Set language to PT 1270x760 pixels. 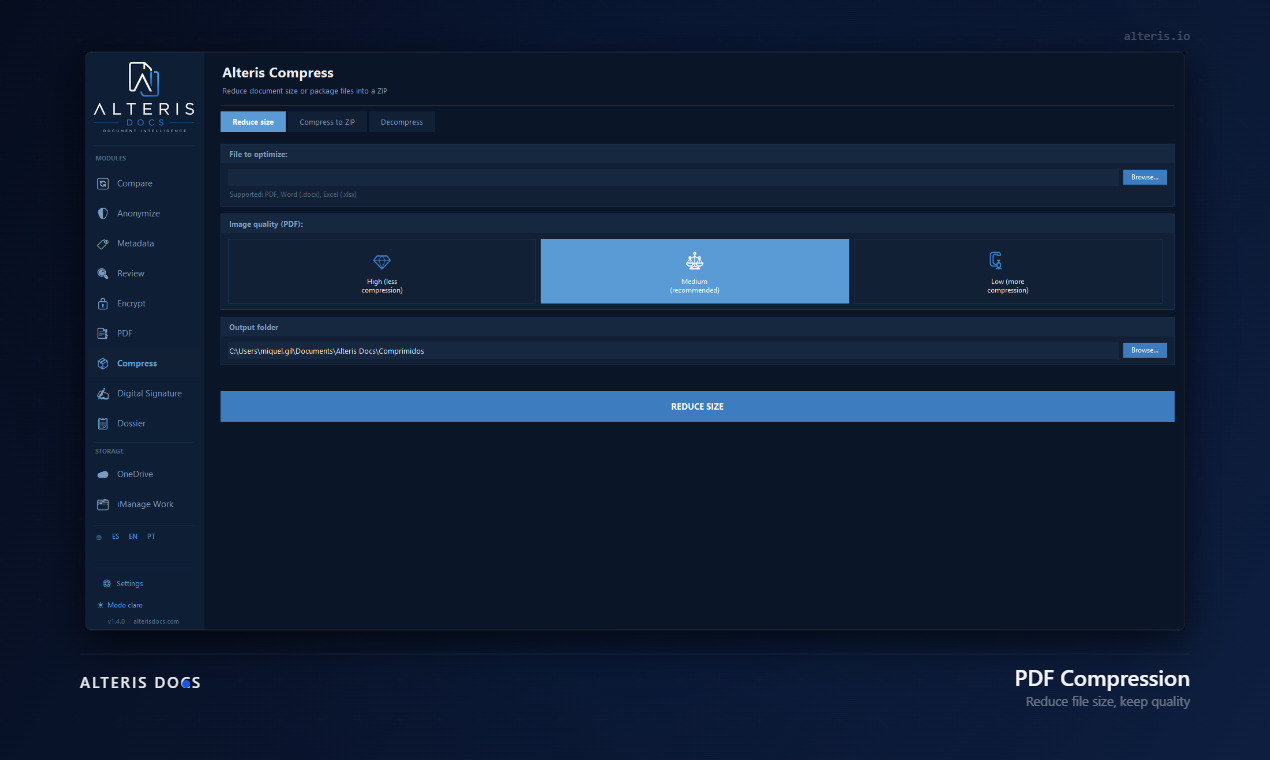[x=151, y=537]
